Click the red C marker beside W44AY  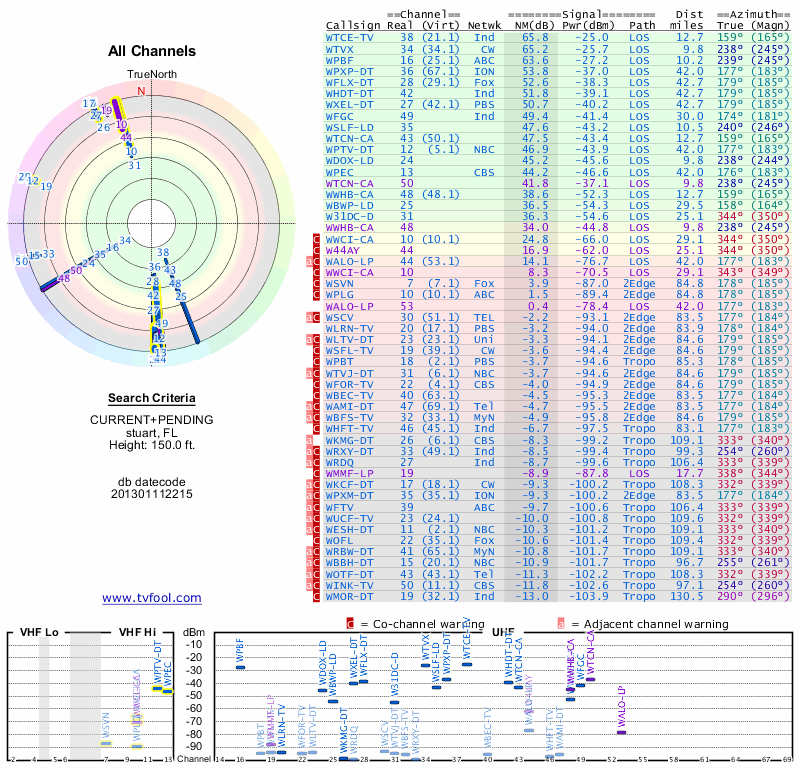click(x=316, y=251)
